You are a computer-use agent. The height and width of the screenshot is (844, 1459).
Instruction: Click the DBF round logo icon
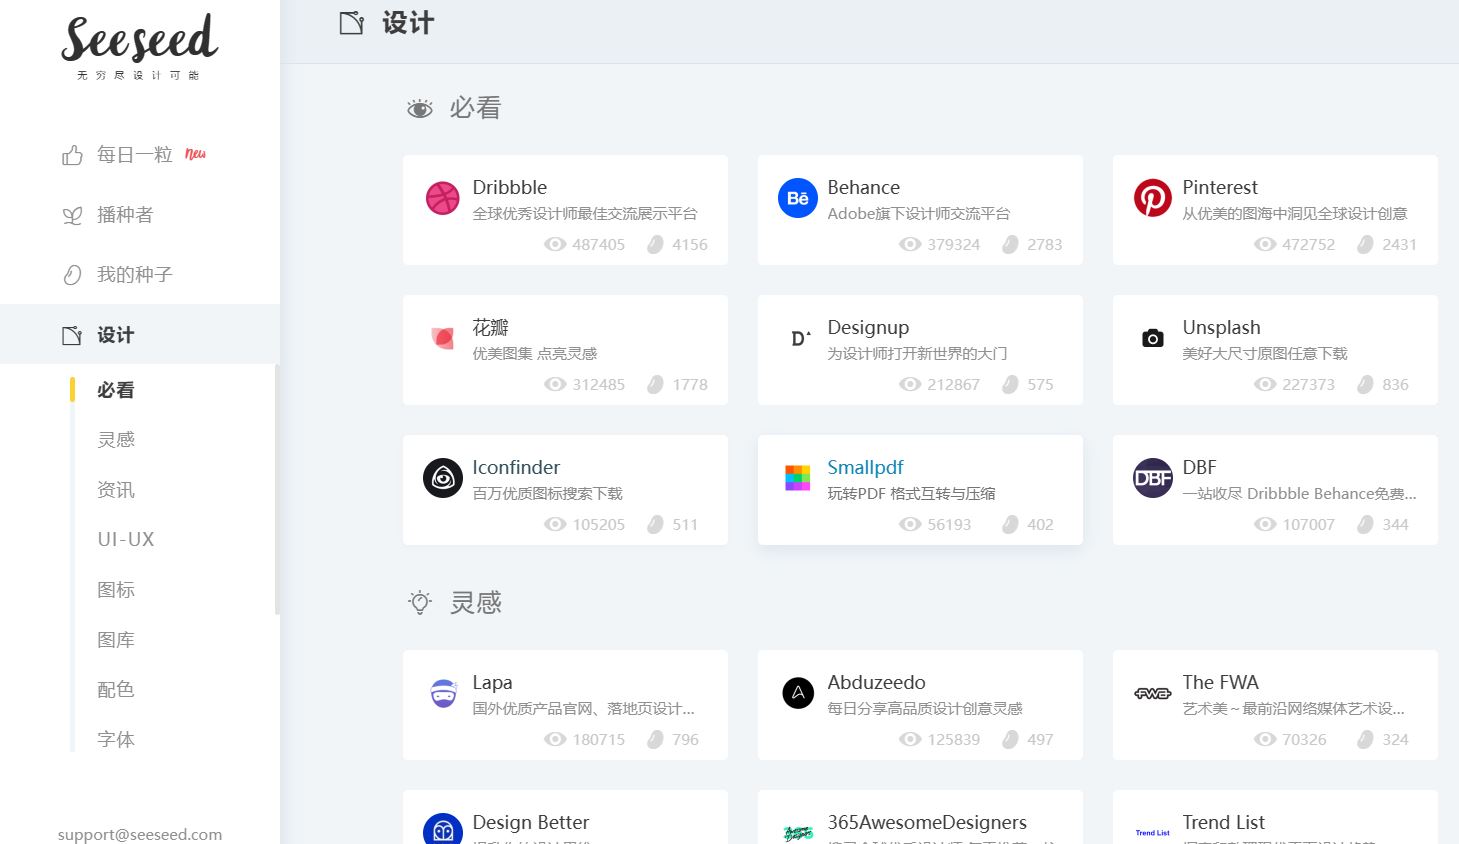pyautogui.click(x=1152, y=478)
